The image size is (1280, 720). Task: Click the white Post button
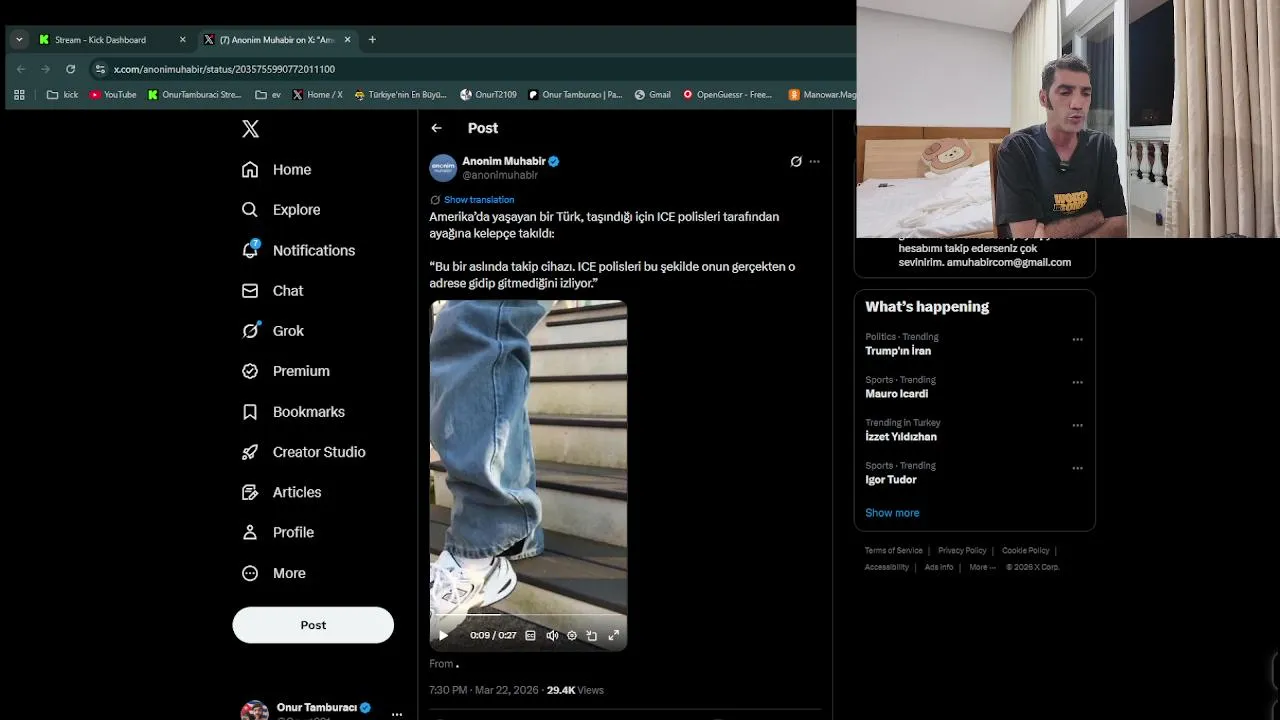point(313,625)
